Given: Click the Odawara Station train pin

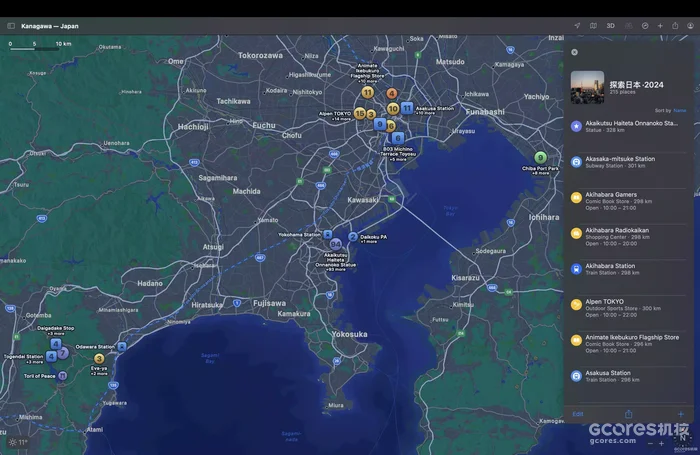Looking at the screenshot, I should [122, 346].
